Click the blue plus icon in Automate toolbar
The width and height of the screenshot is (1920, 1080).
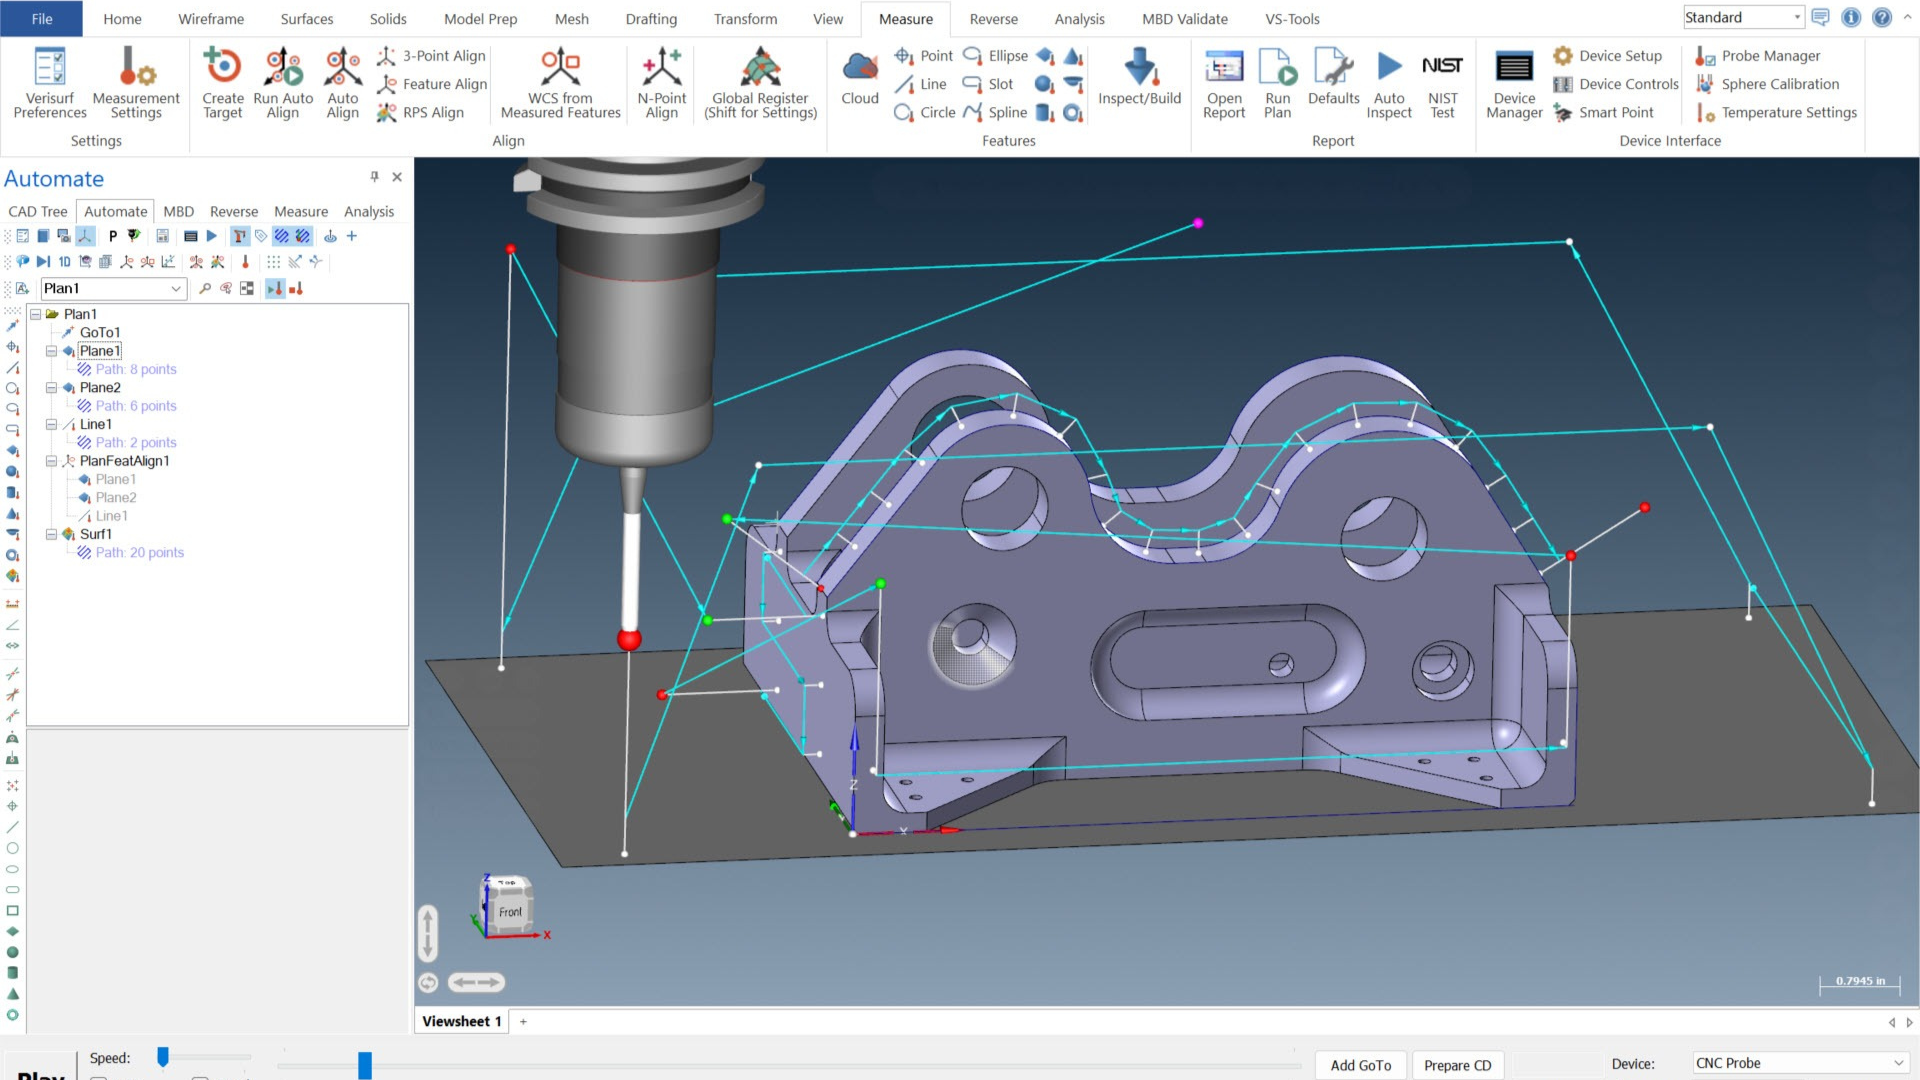352,237
